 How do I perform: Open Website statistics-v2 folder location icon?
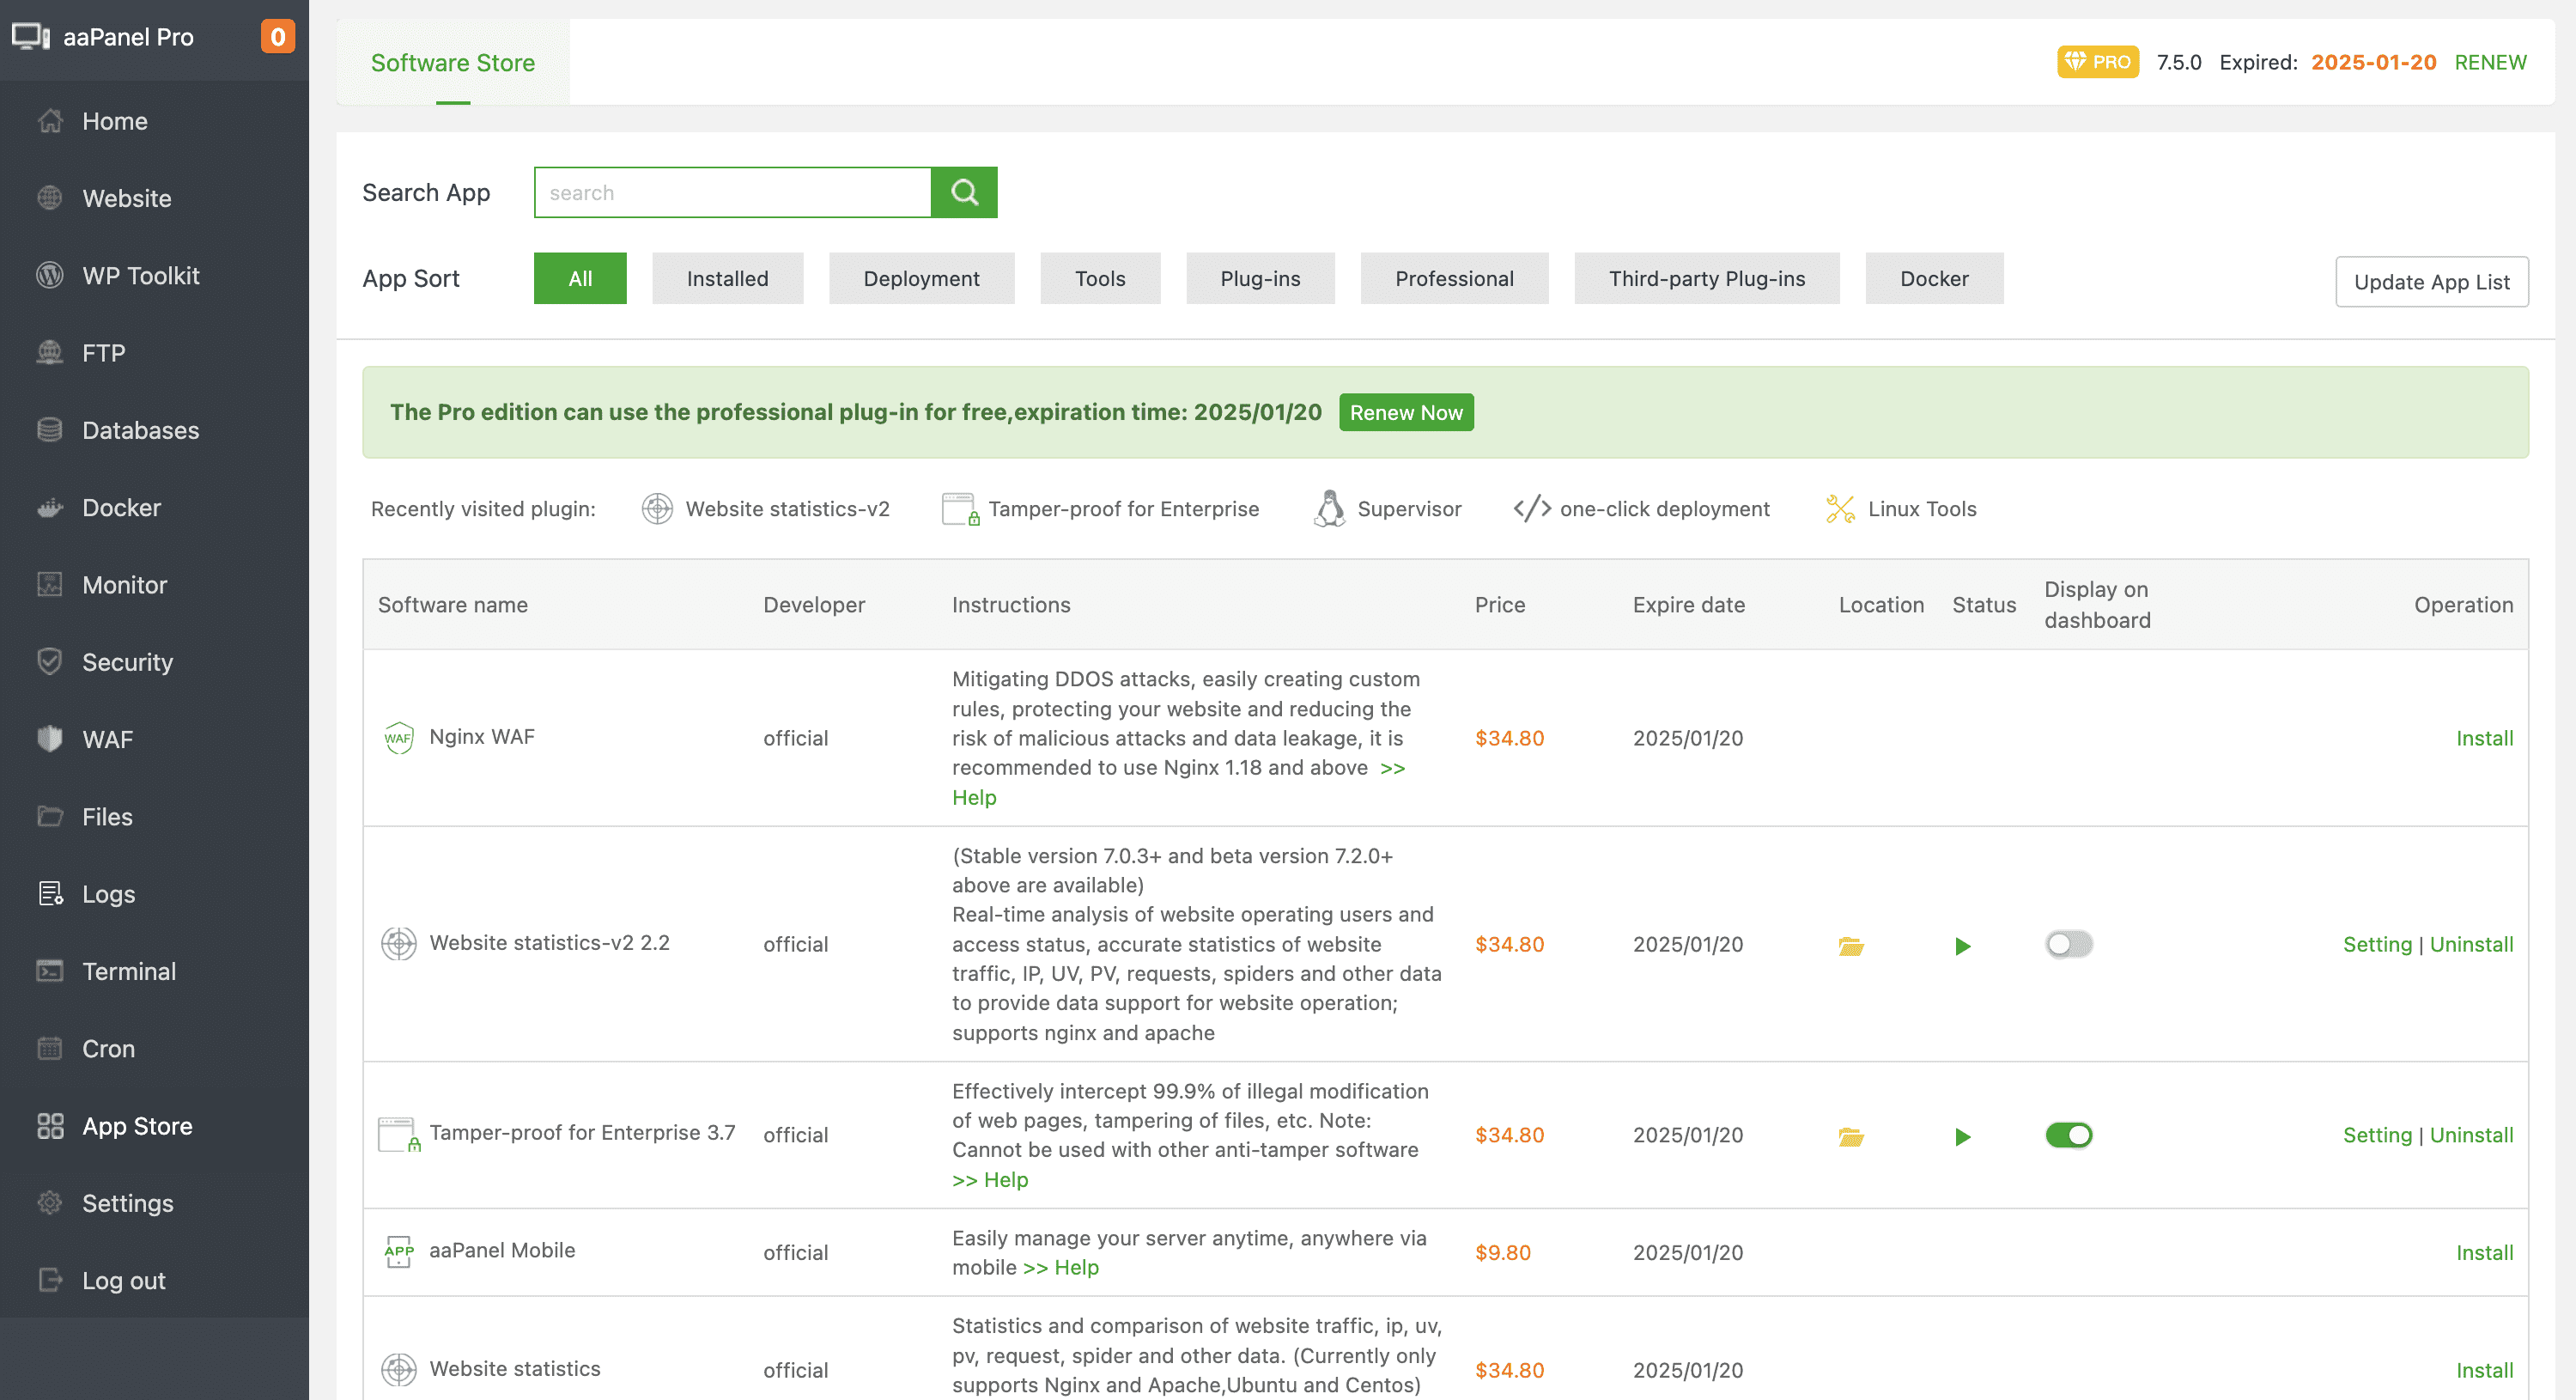point(1850,945)
